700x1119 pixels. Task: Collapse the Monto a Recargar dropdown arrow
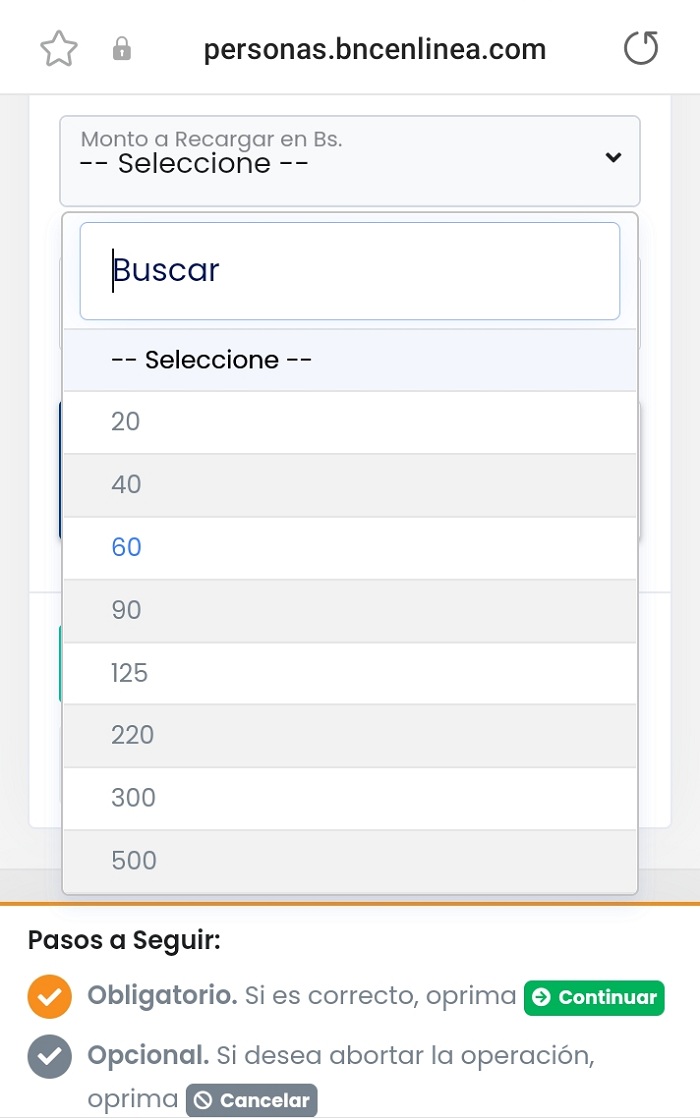[x=613, y=157]
